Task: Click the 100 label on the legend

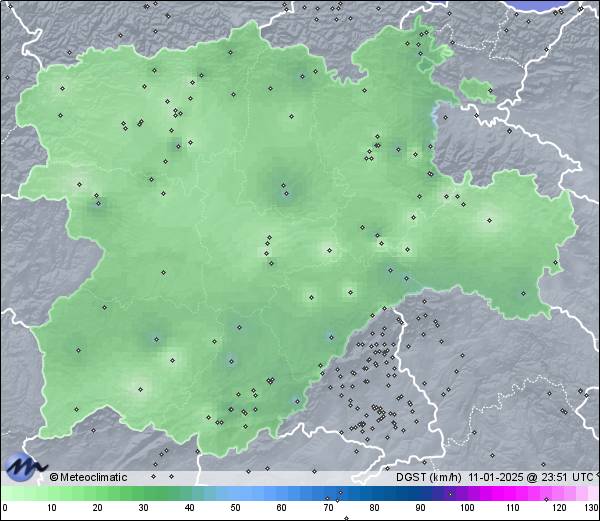Action: coord(468,508)
